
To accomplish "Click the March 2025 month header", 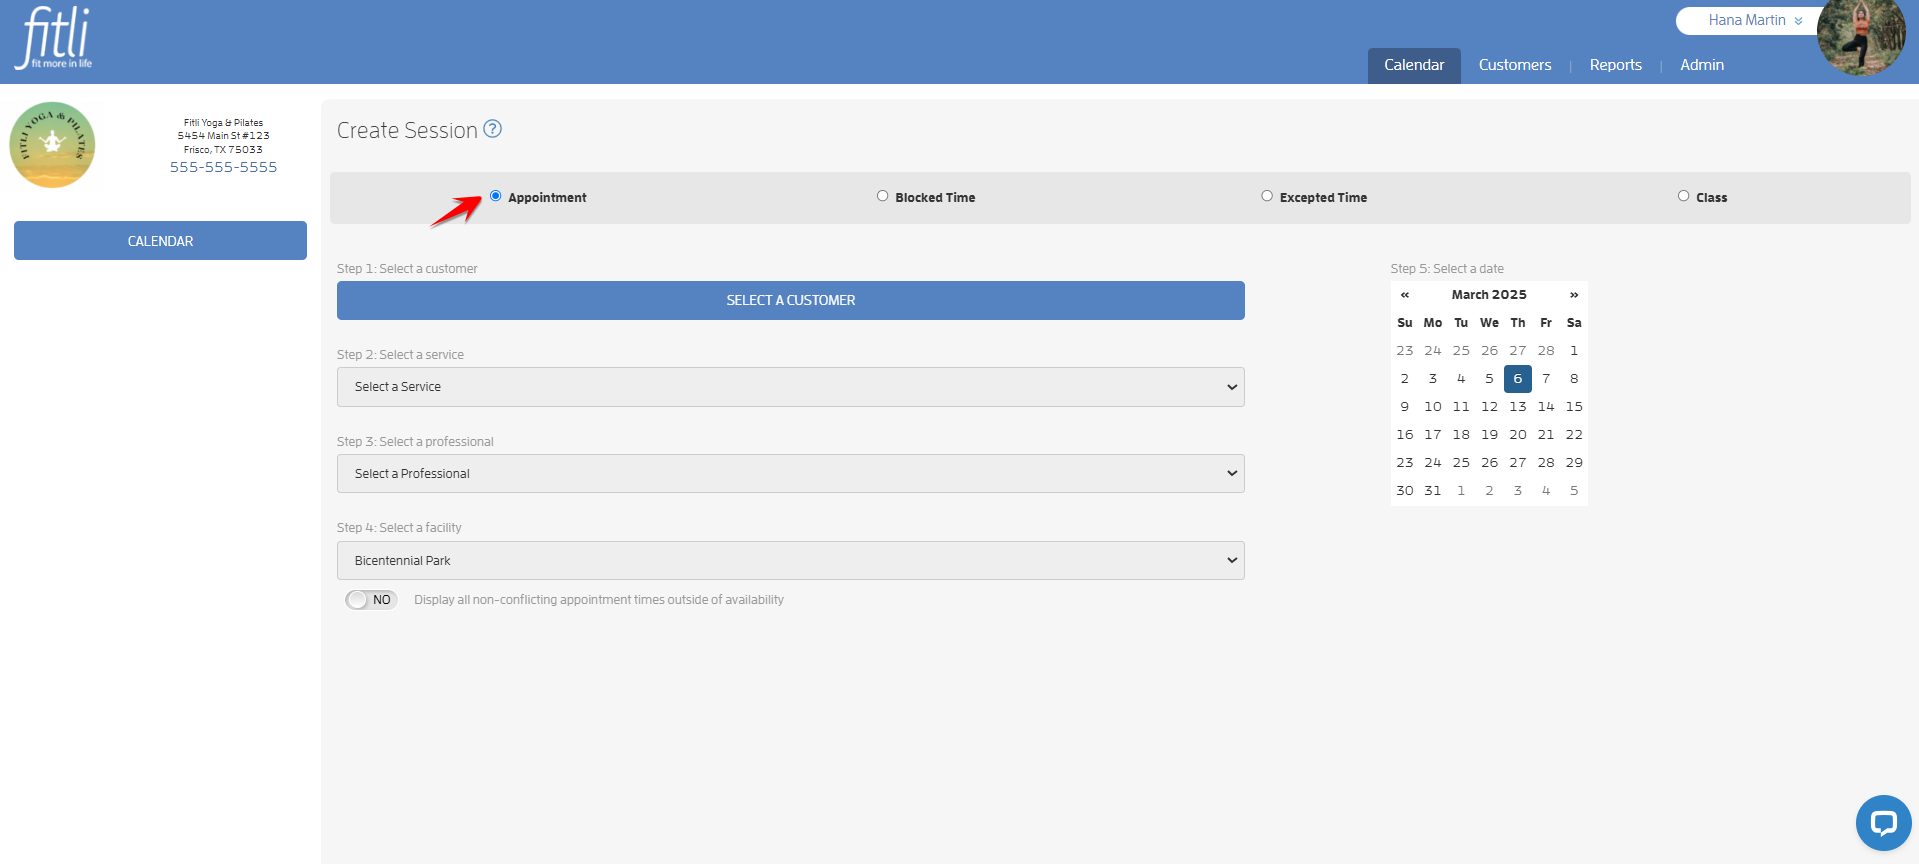I will [1489, 295].
